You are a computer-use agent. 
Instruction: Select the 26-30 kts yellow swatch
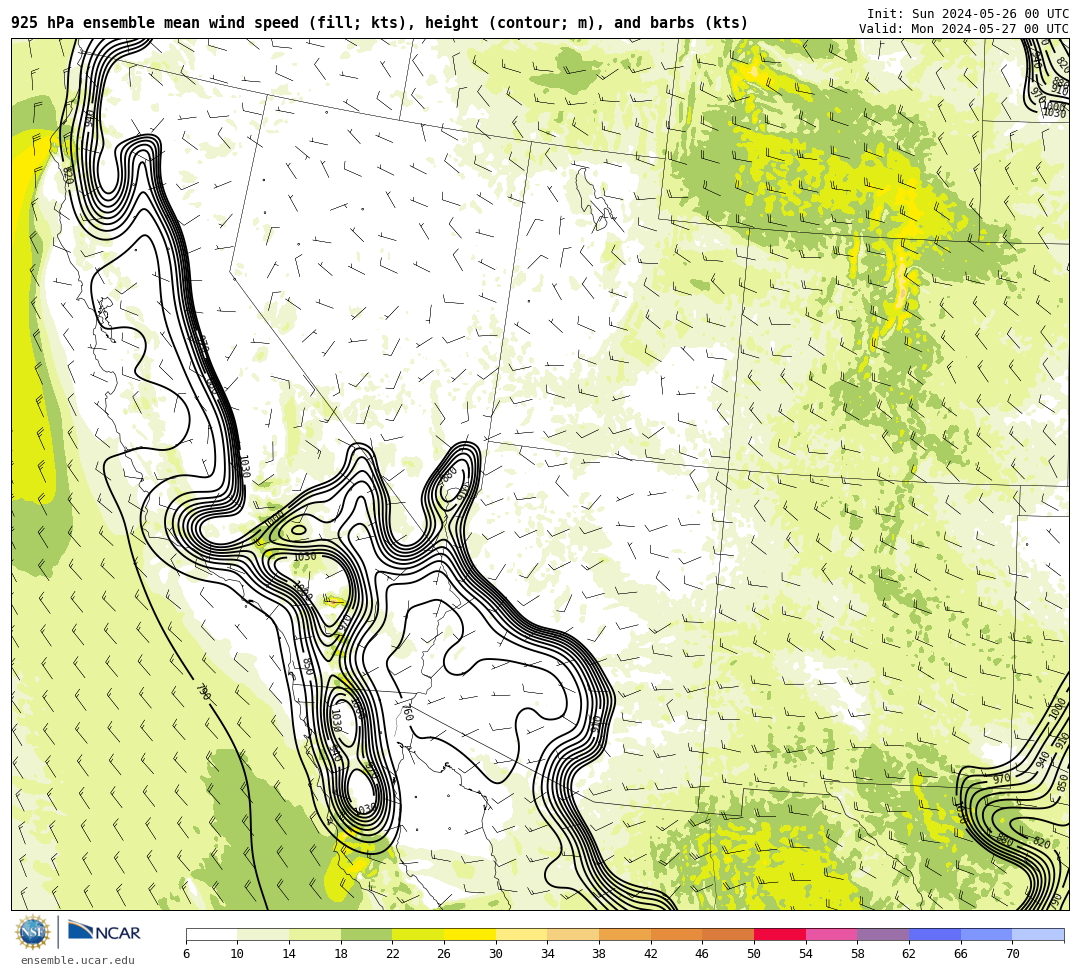(470, 934)
